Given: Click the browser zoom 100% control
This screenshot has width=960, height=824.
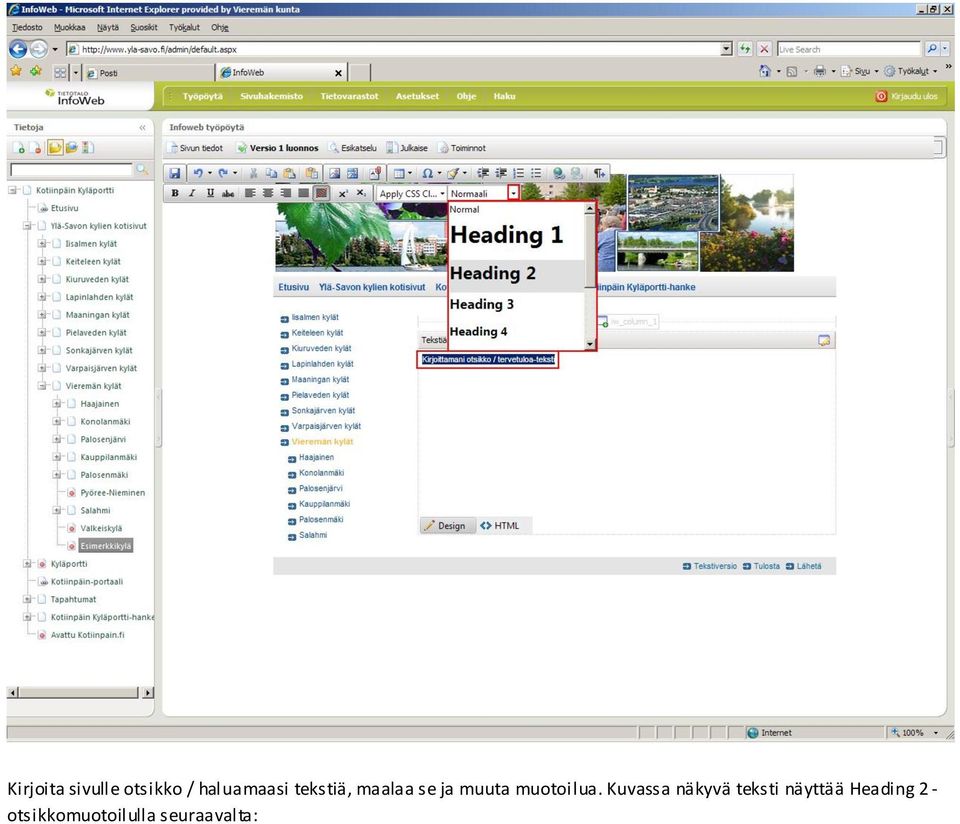Looking at the screenshot, I should click(x=915, y=732).
